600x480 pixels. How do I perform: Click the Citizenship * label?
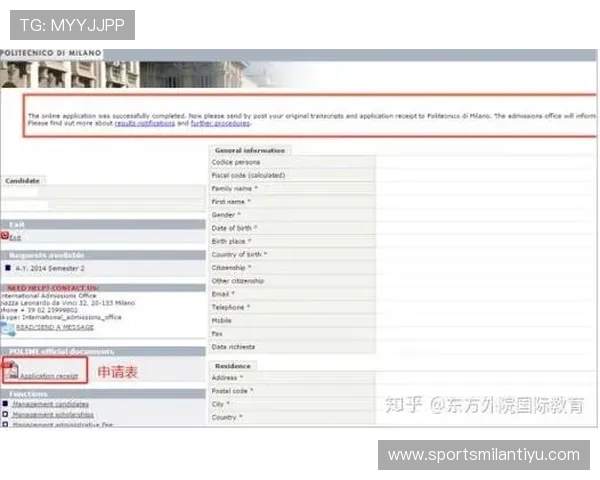coord(231,268)
